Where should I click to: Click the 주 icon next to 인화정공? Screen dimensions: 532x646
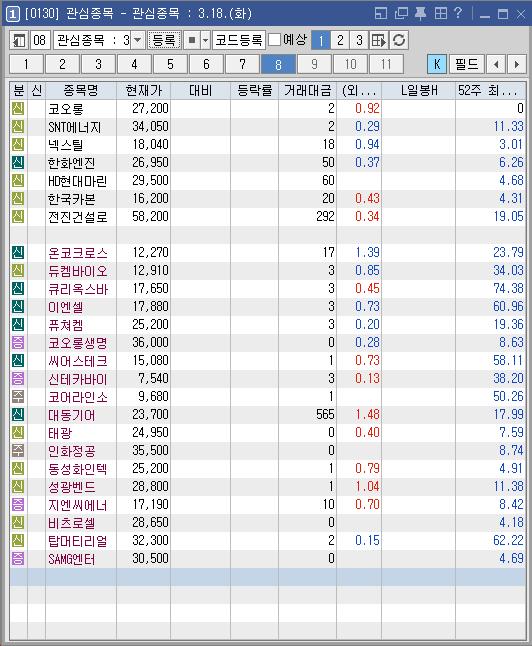[18, 451]
